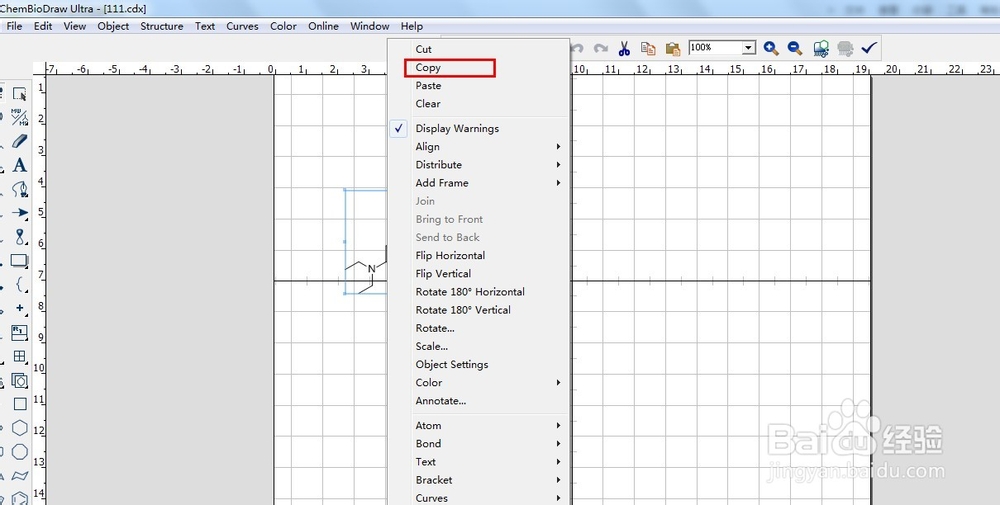Select the Cyclohexane ring tool
1000x505 pixels.
20,428
